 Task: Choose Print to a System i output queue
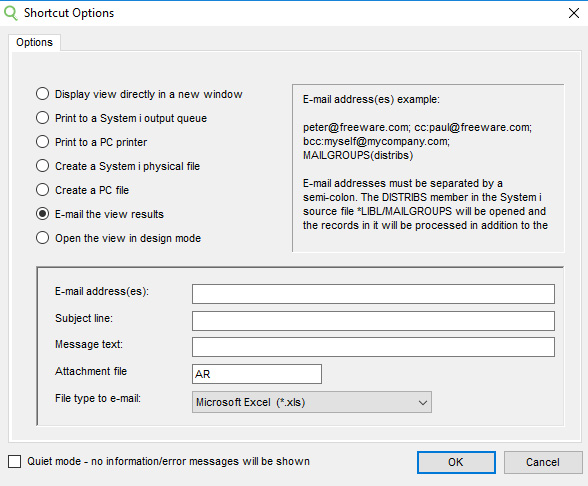pos(42,118)
